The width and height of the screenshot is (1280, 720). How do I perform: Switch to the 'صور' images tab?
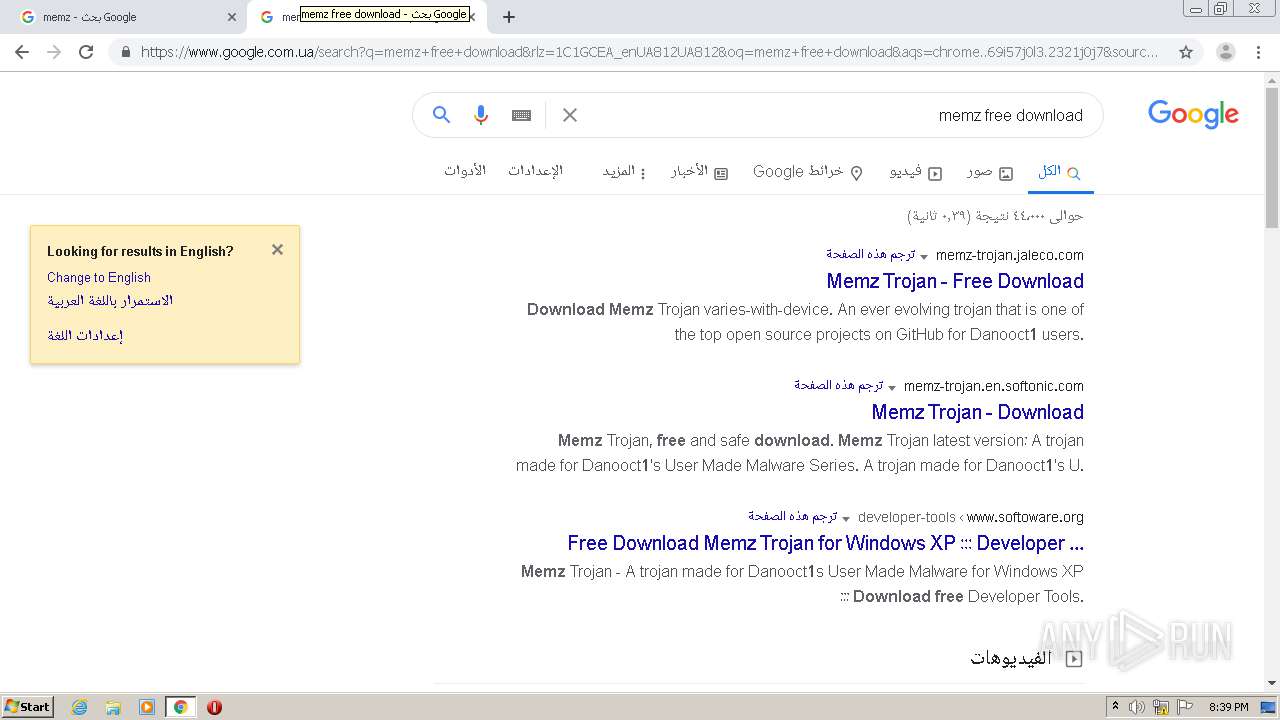click(x=990, y=172)
